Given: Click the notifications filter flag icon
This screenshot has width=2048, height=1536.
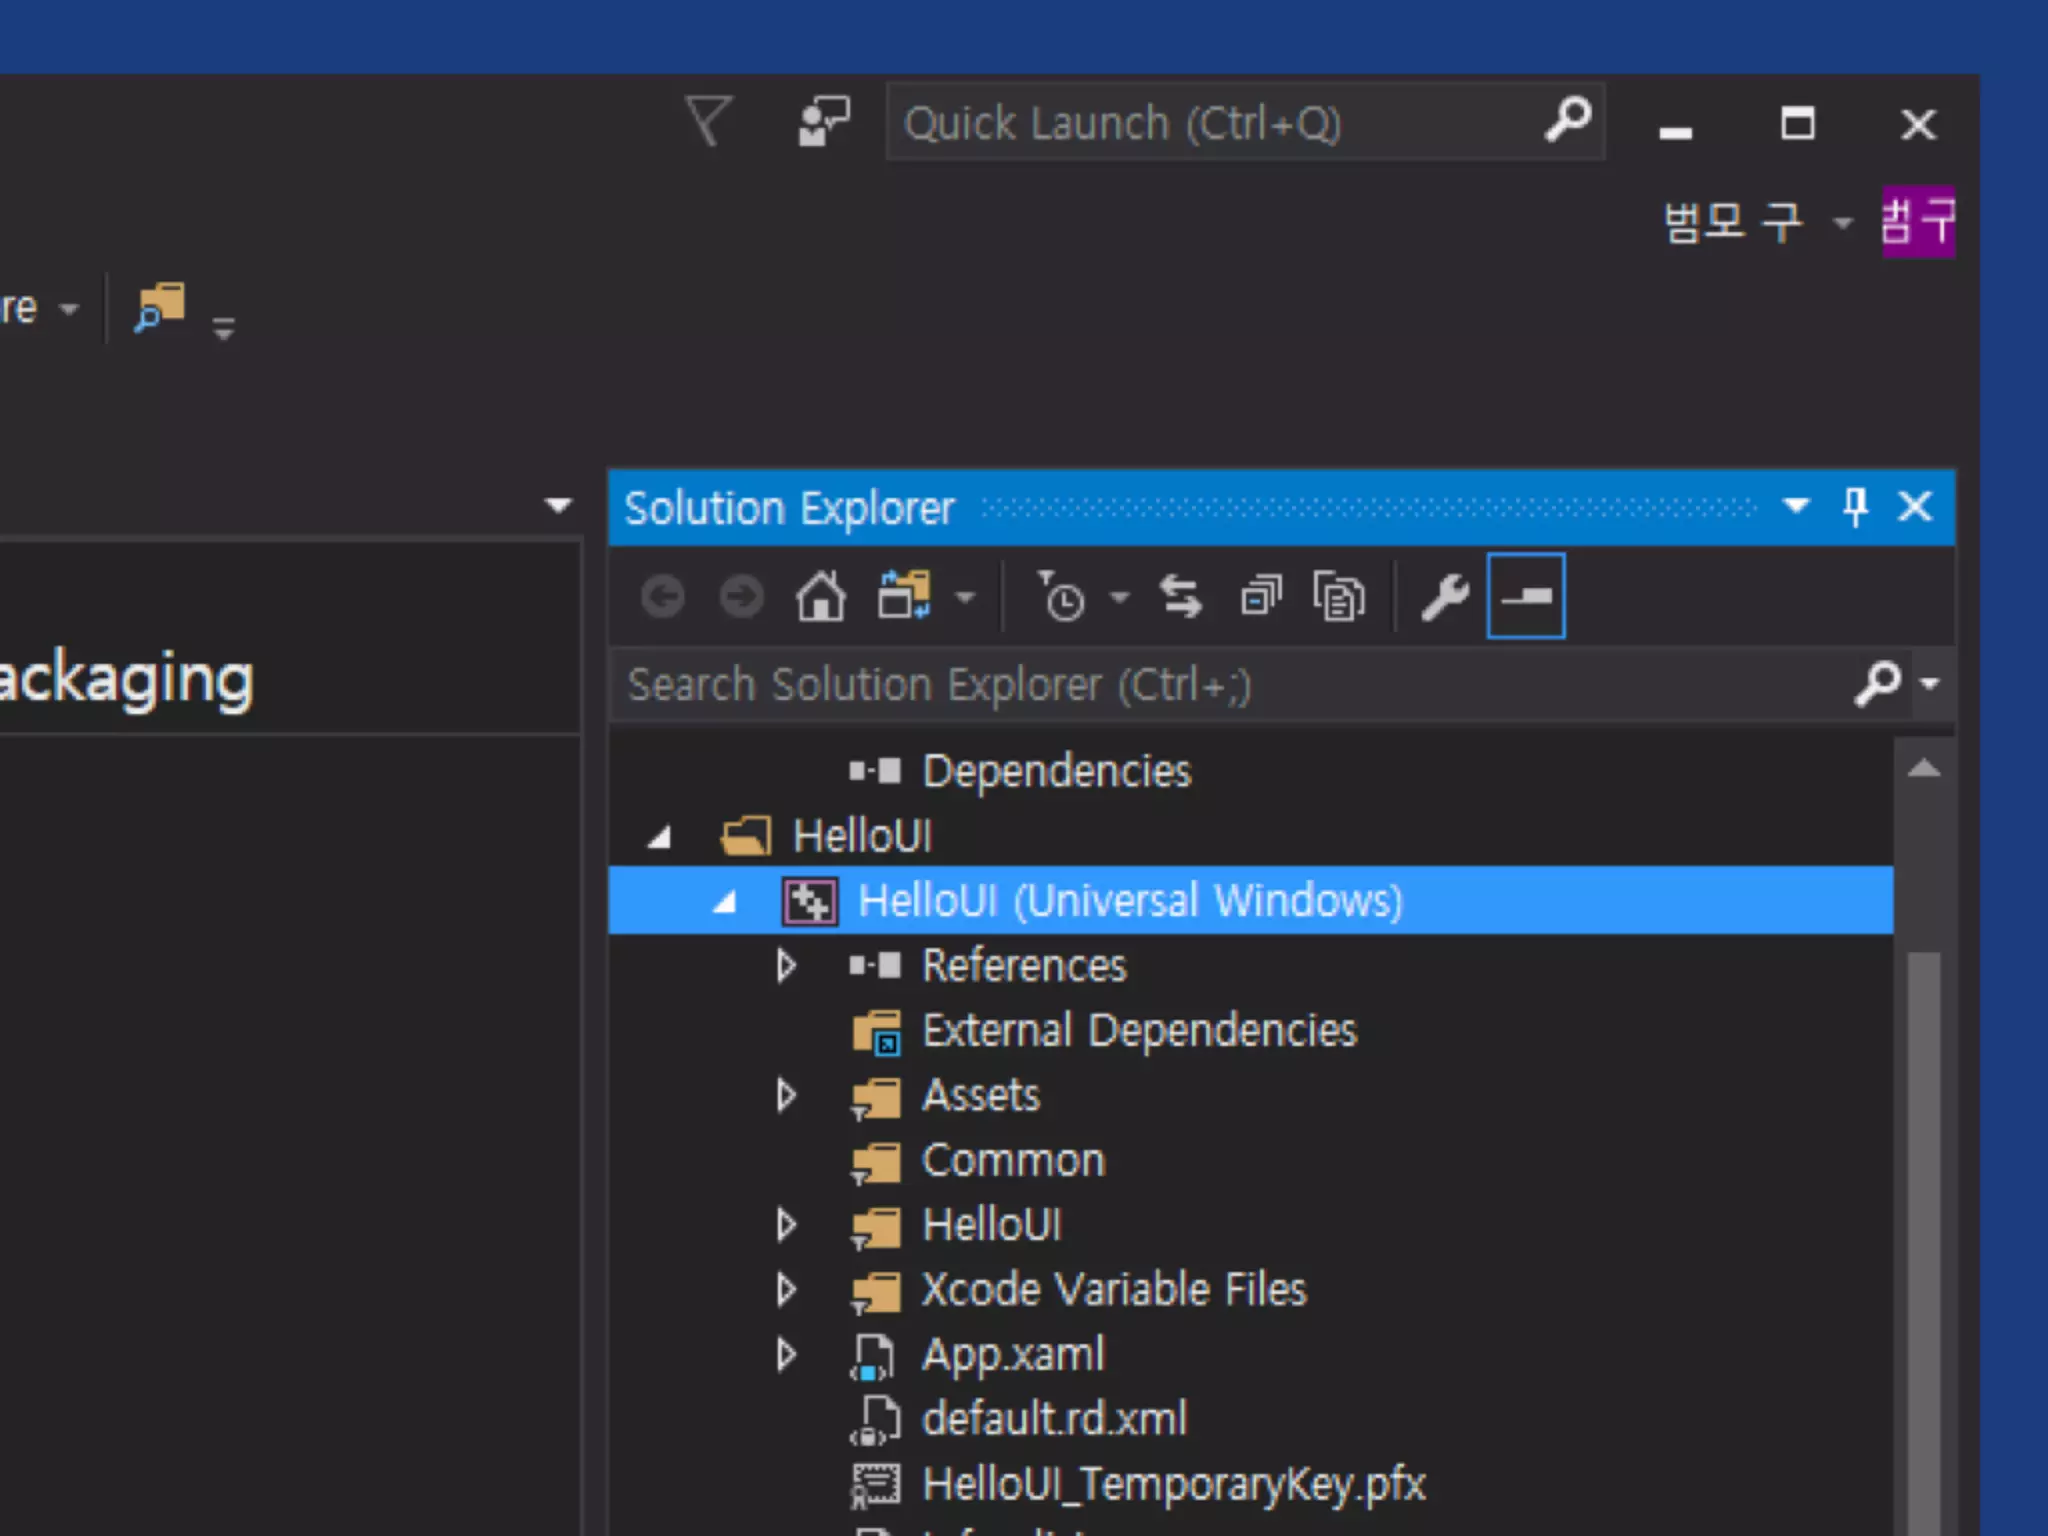Looking at the screenshot, I should pyautogui.click(x=709, y=122).
